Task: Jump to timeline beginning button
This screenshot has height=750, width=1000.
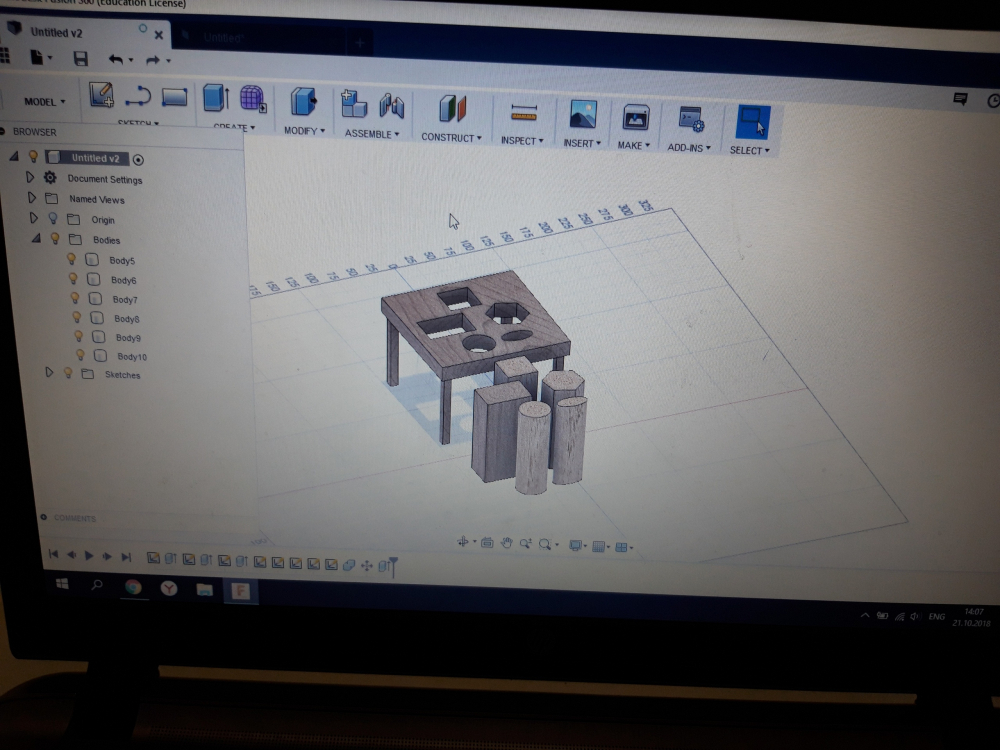Action: coord(54,554)
